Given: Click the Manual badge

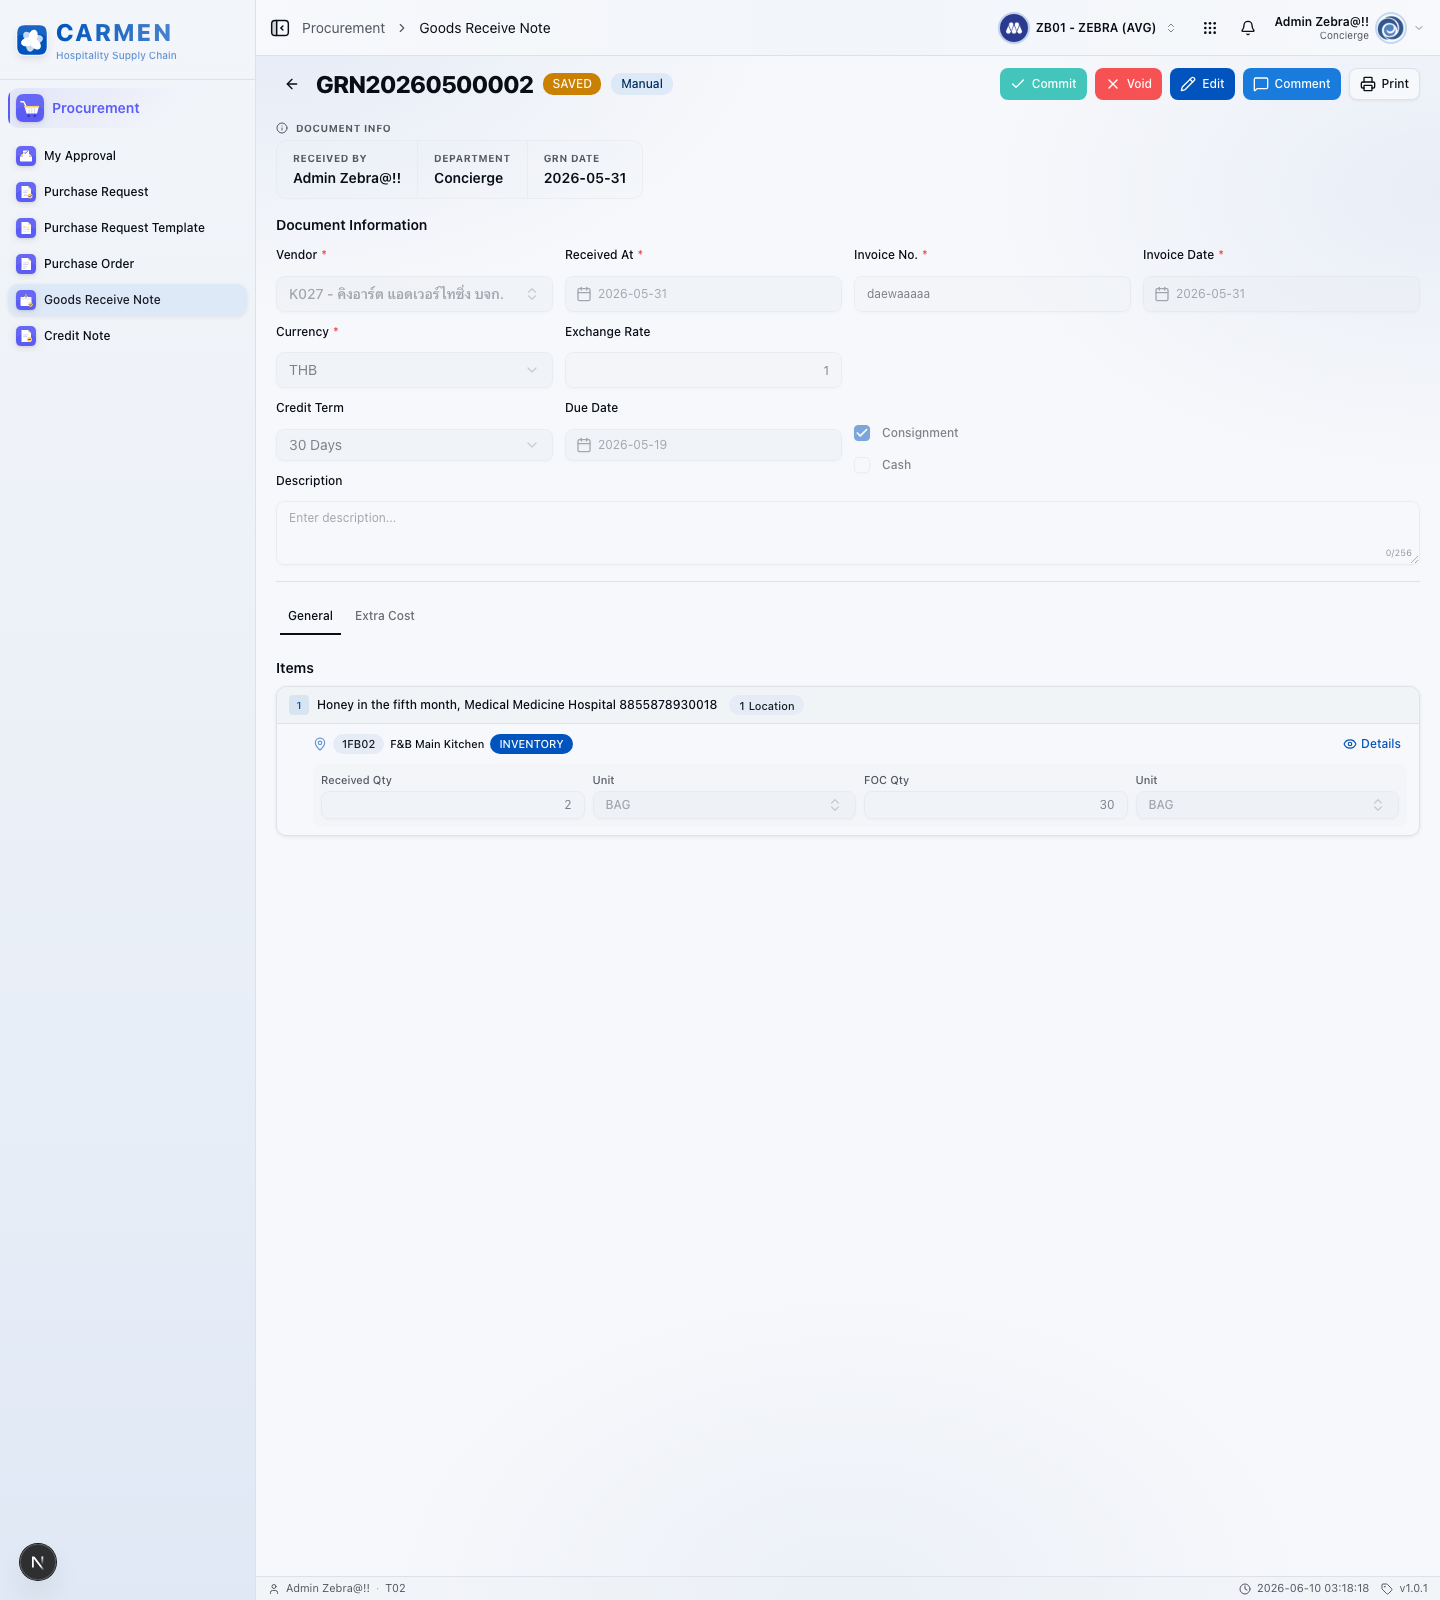Looking at the screenshot, I should tap(642, 84).
